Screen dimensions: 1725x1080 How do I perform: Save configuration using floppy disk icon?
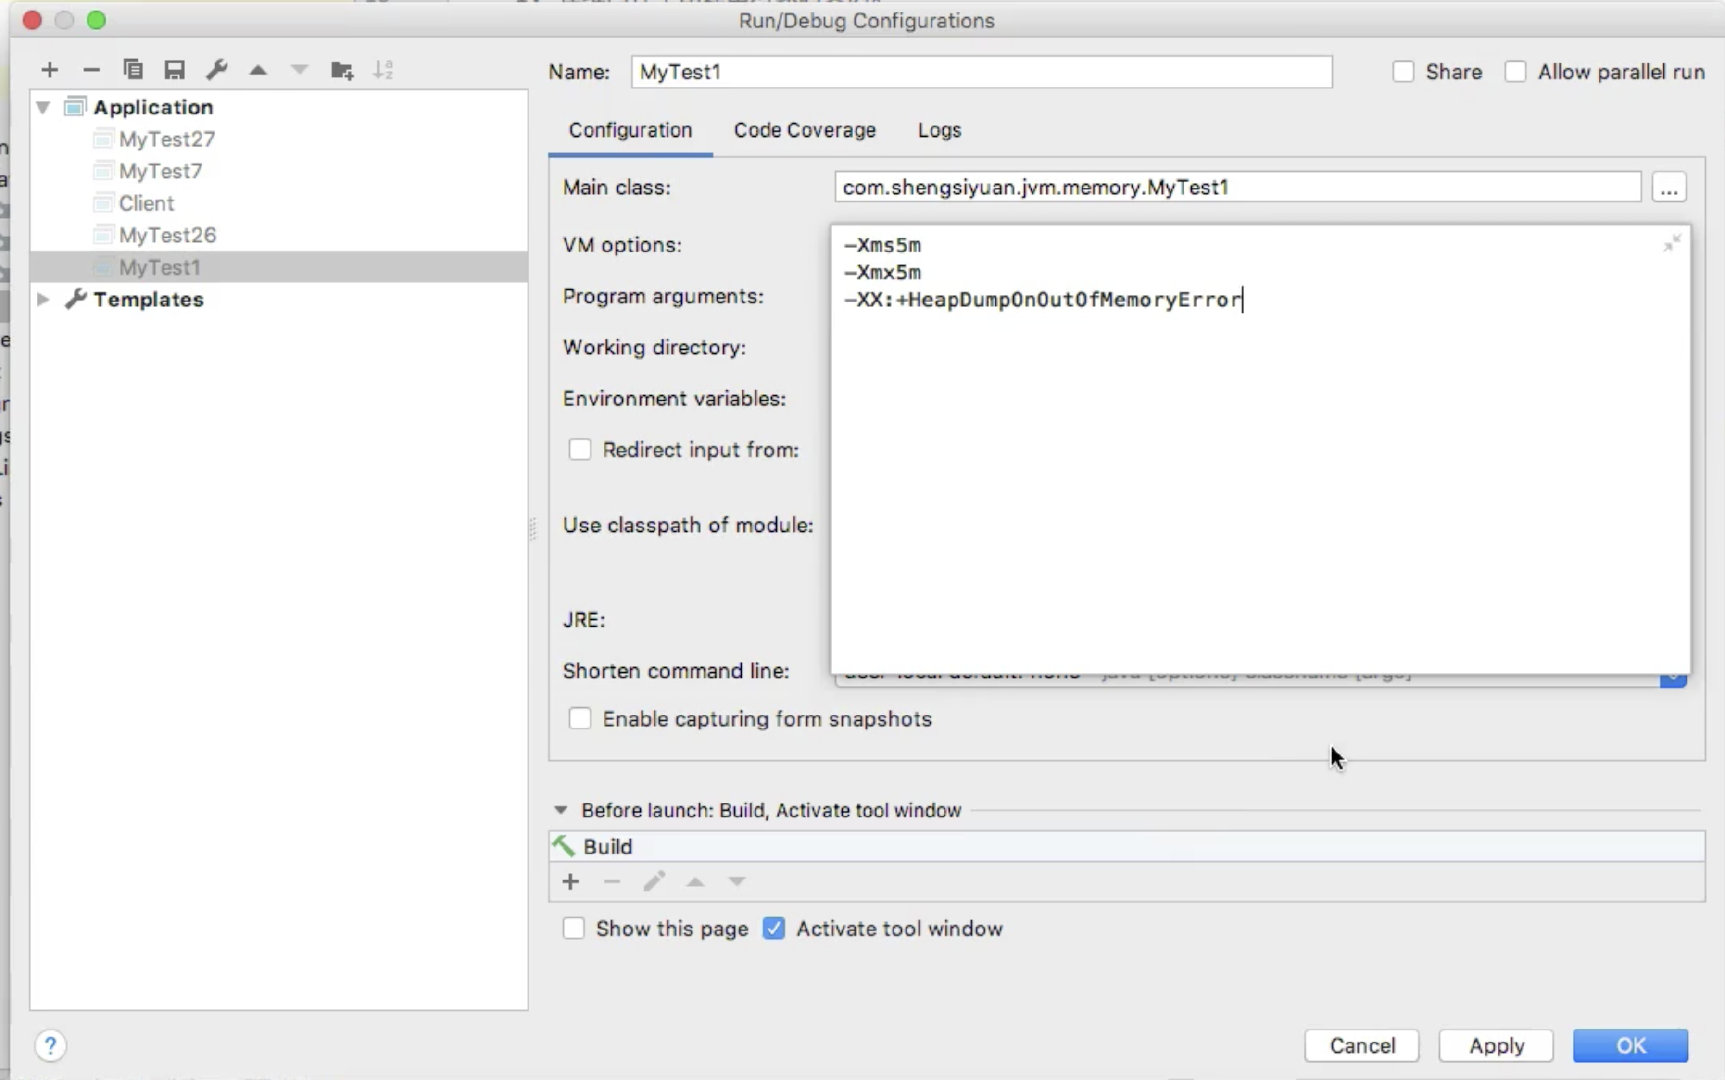pyautogui.click(x=175, y=70)
